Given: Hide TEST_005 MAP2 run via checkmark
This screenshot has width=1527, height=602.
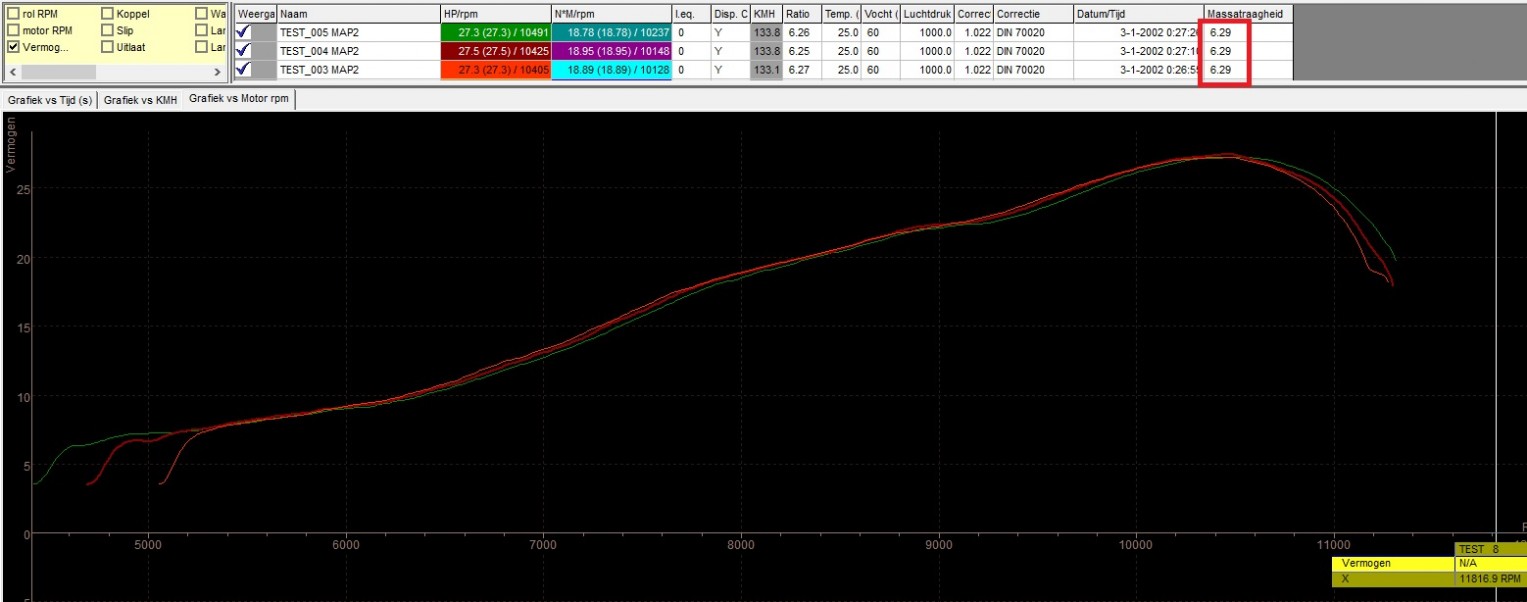Looking at the screenshot, I should pyautogui.click(x=243, y=32).
